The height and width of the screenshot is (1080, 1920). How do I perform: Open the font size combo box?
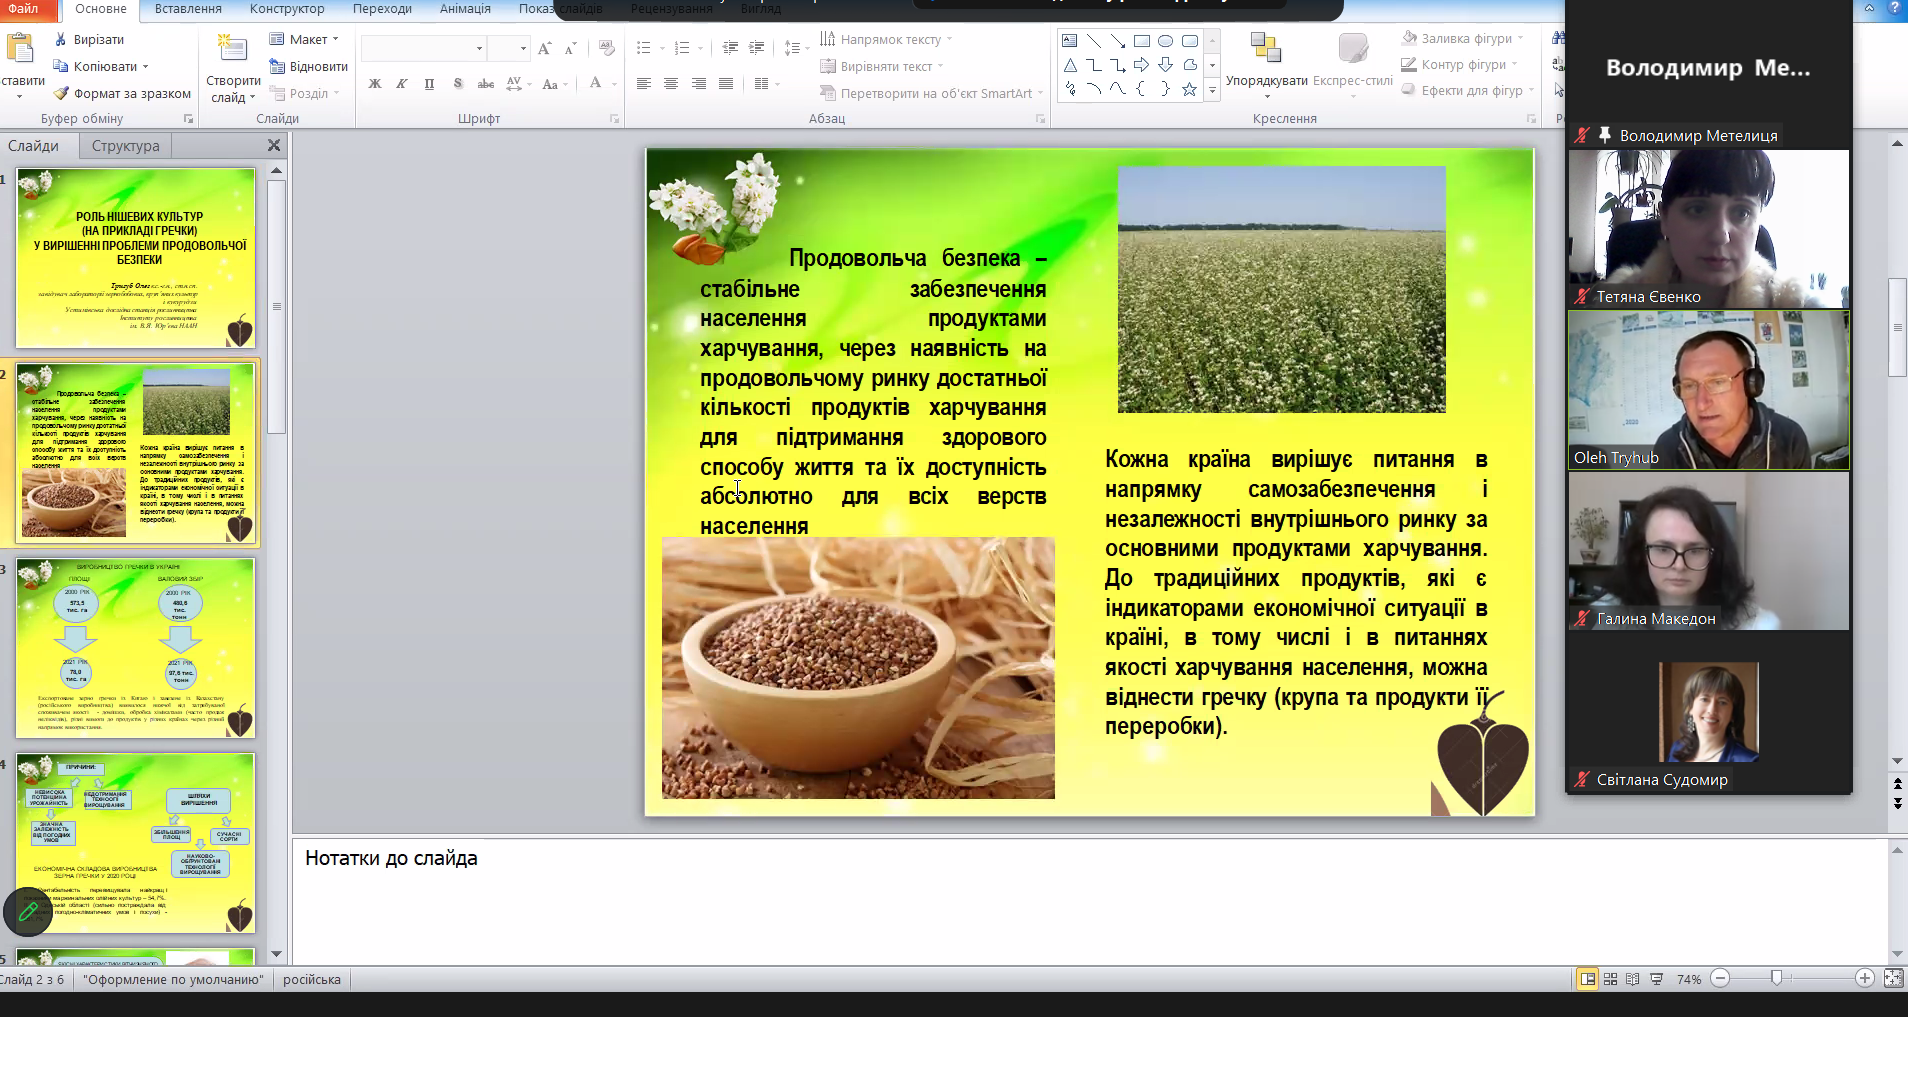(x=509, y=48)
